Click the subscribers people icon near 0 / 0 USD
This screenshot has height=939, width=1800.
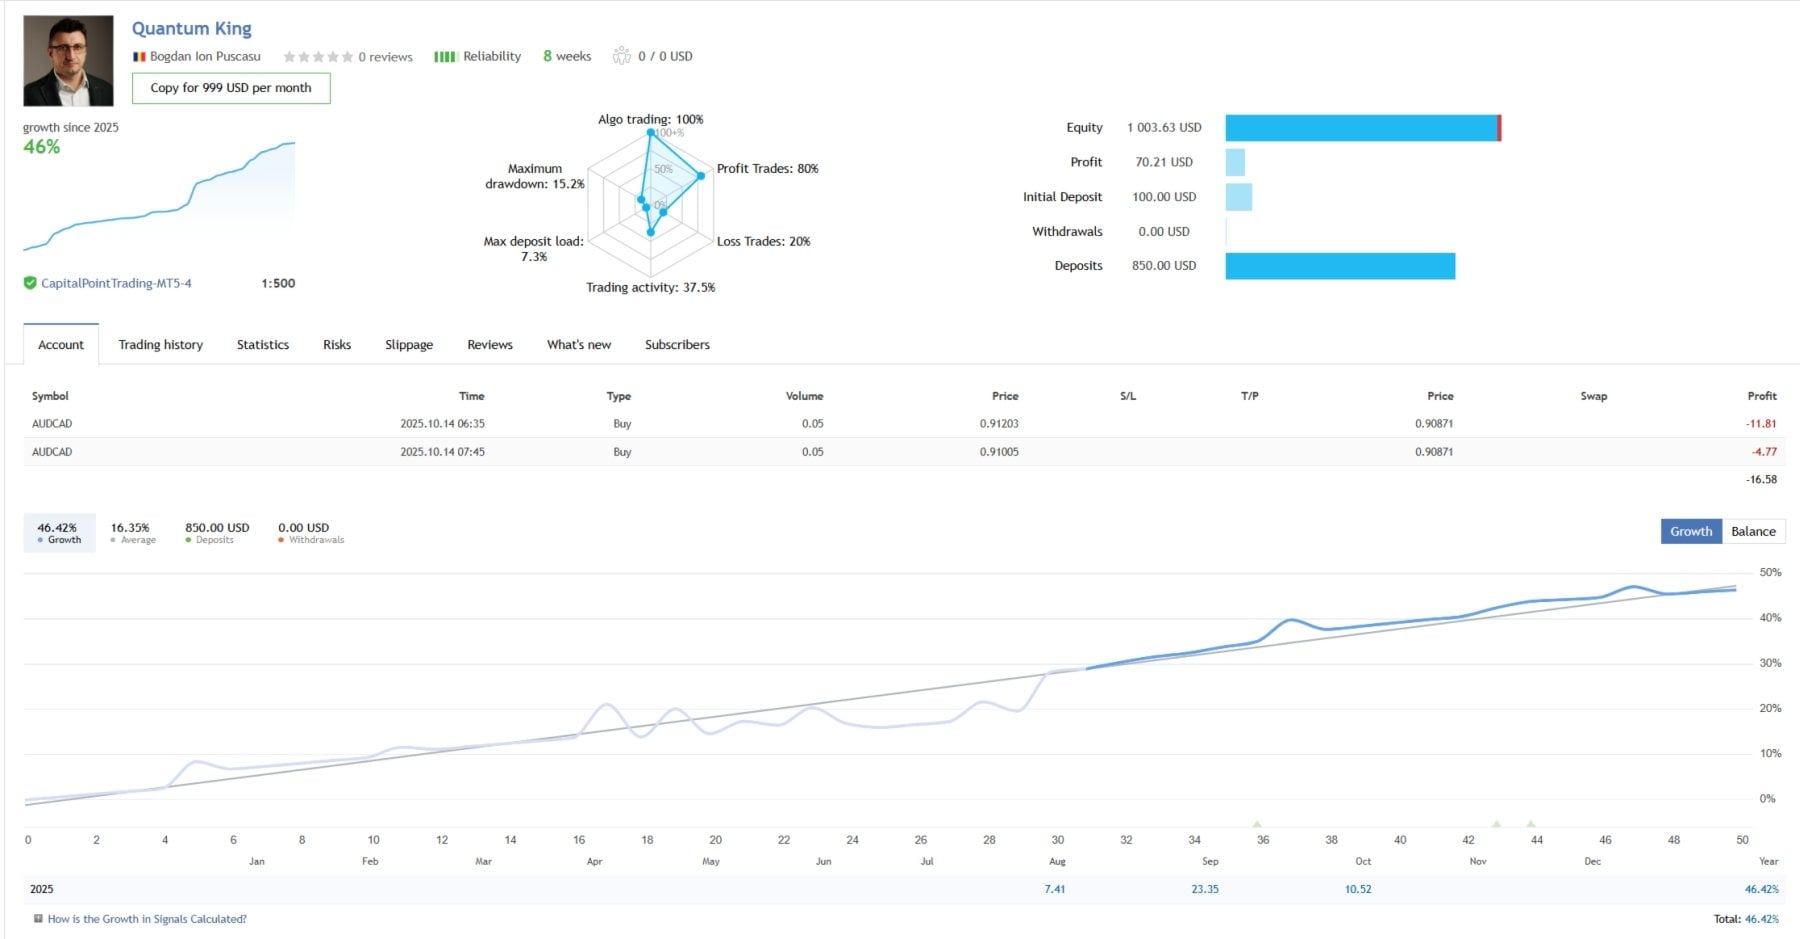pyautogui.click(x=622, y=56)
